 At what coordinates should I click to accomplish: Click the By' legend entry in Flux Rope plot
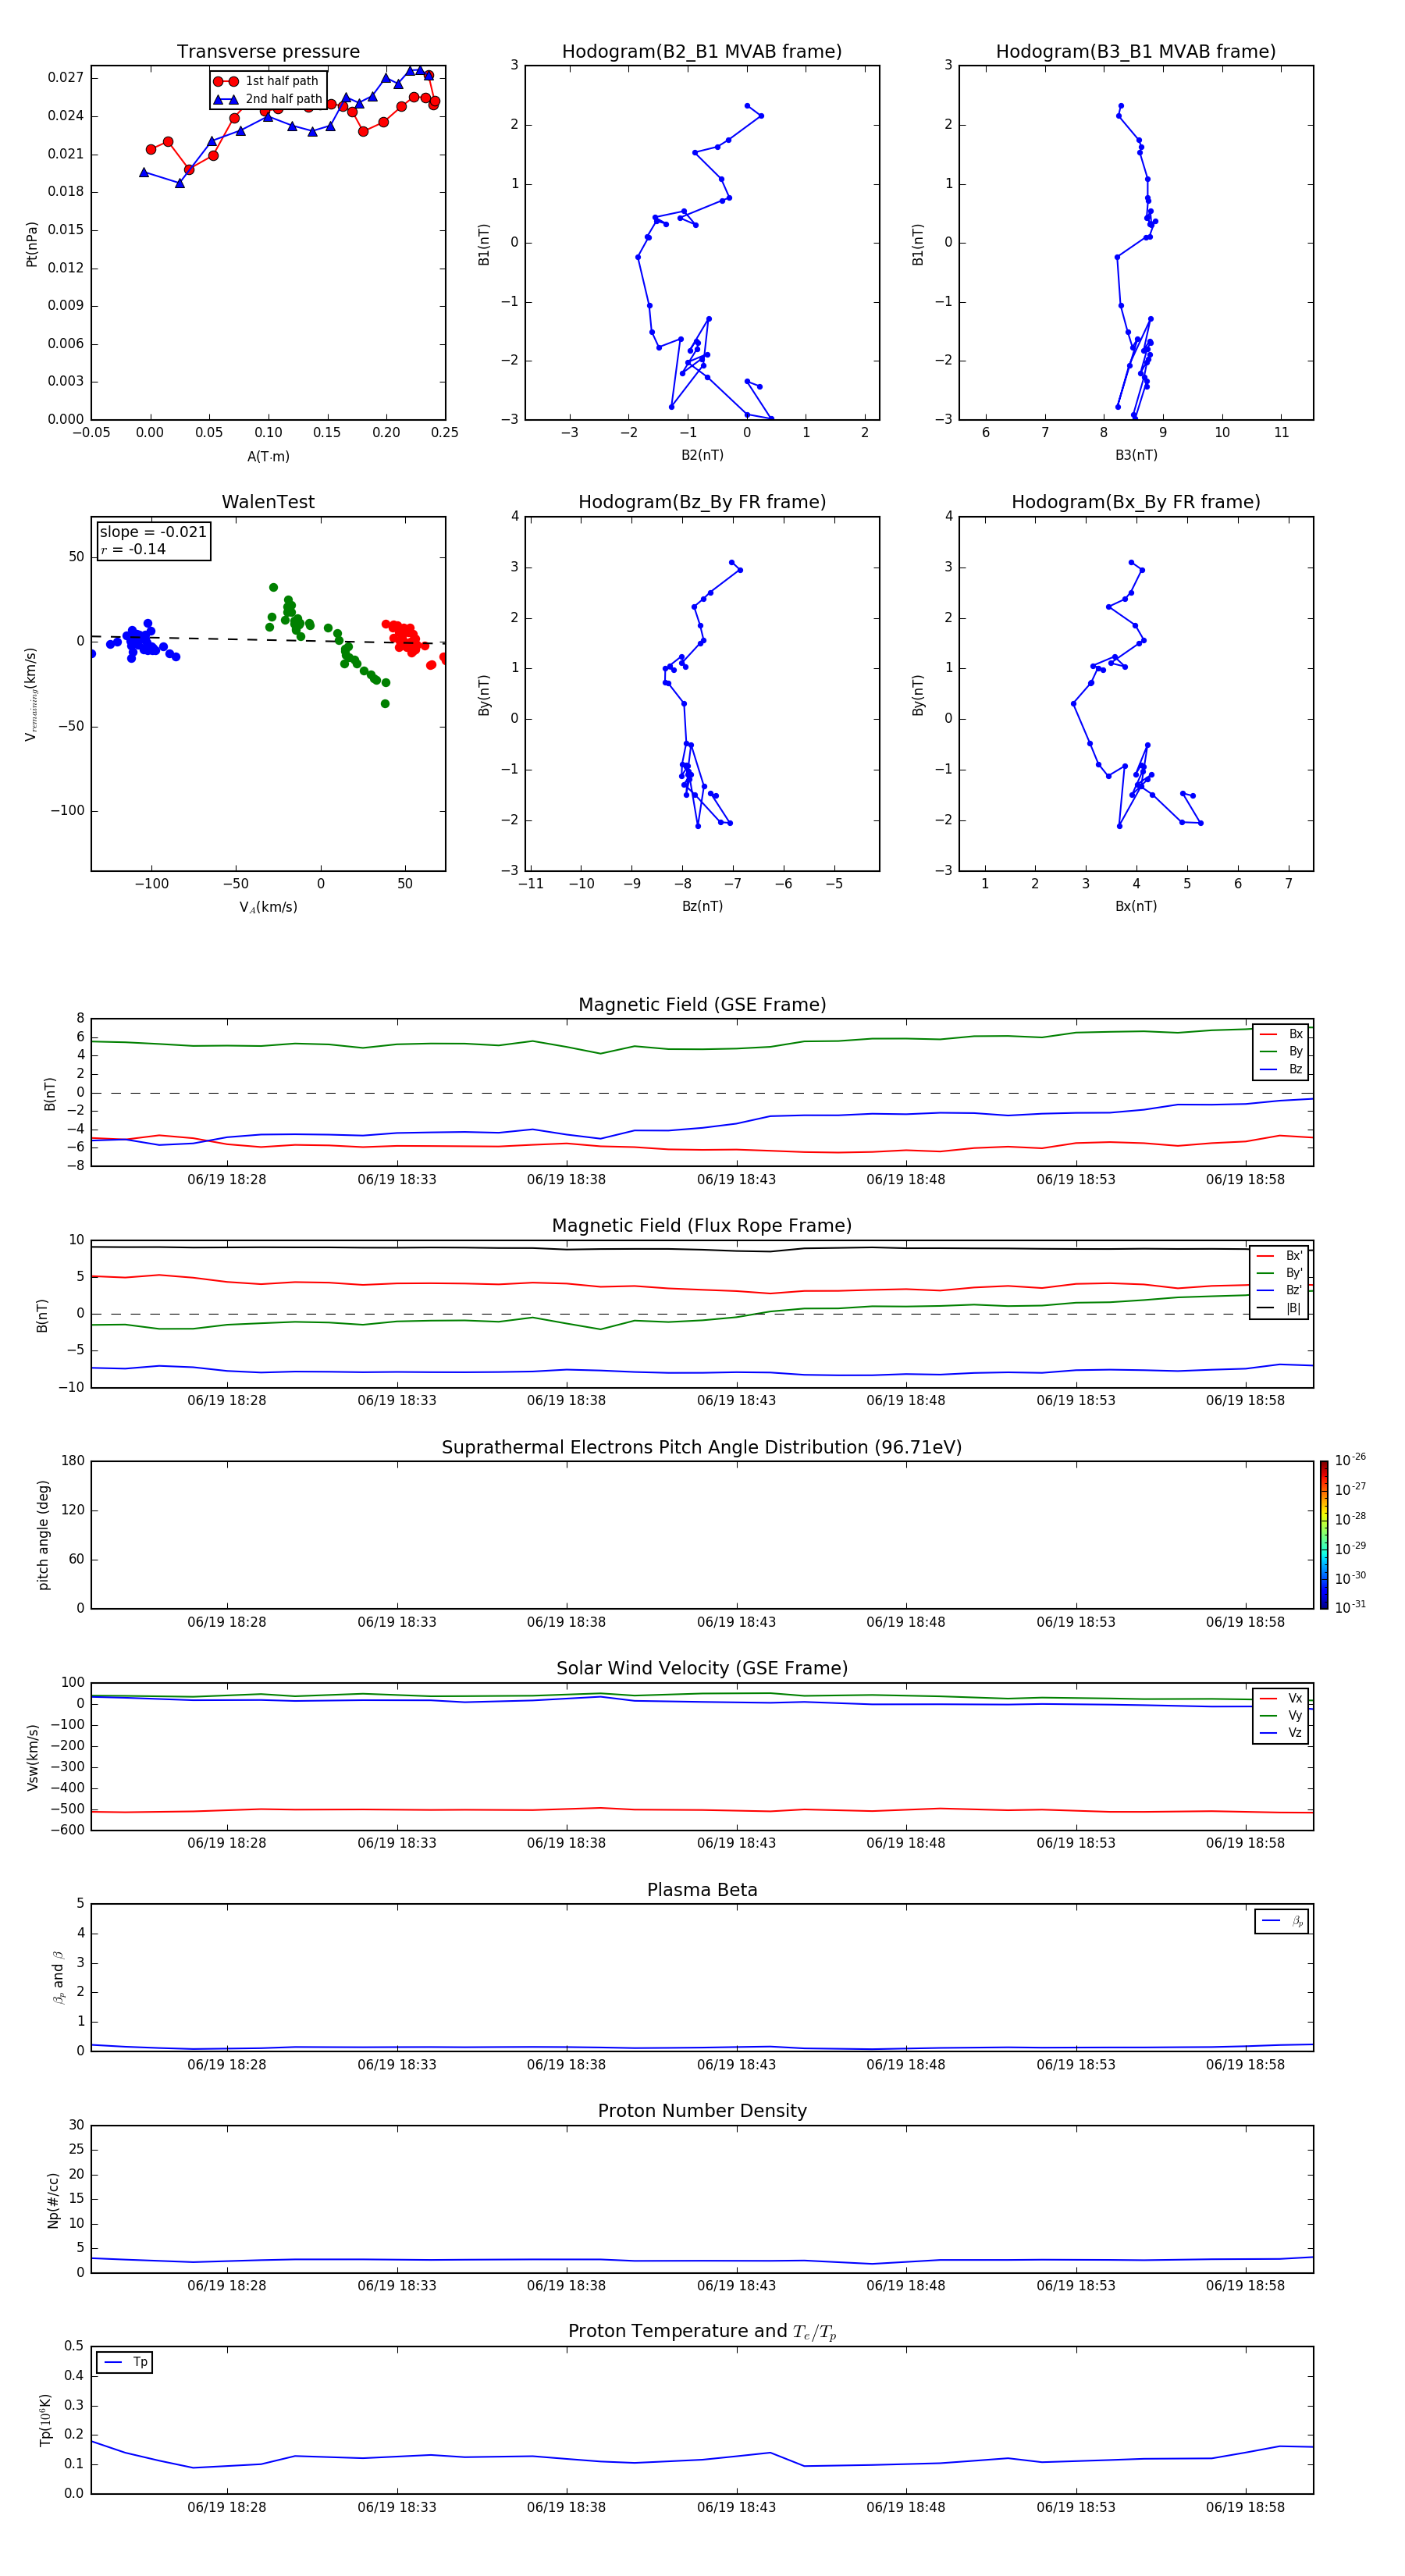point(1280,1273)
